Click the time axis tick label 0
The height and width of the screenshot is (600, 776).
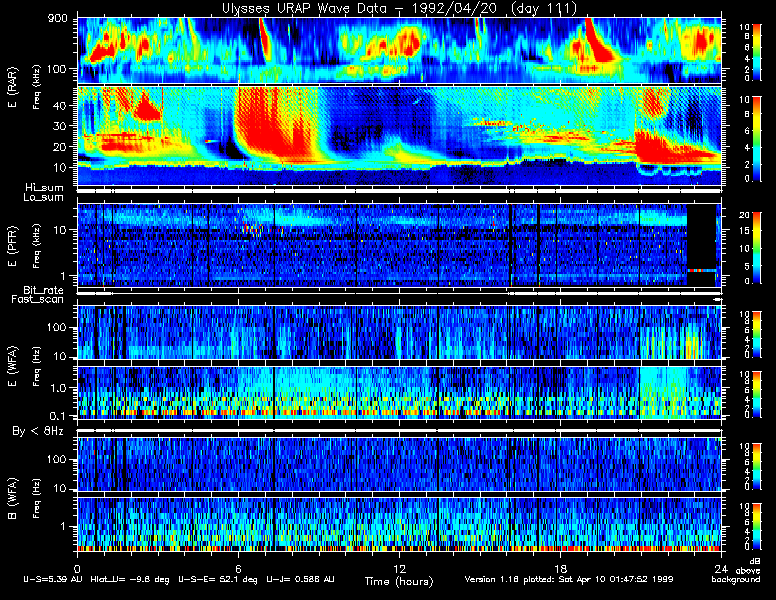(77, 568)
